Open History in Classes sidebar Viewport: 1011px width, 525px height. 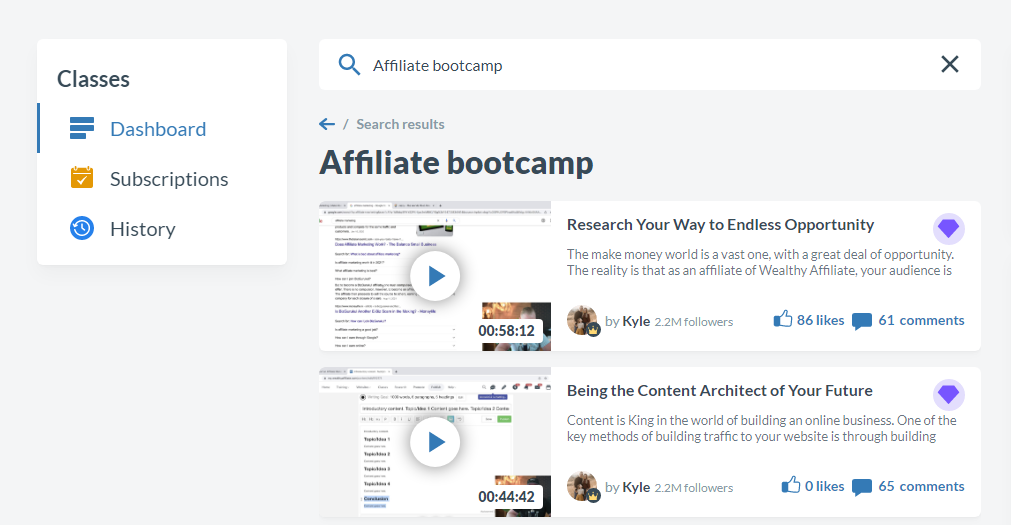coord(142,229)
